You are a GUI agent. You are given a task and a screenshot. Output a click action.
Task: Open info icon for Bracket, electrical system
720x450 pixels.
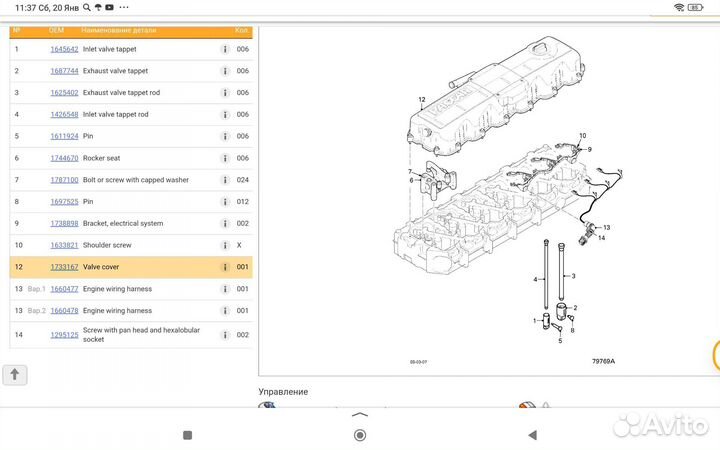pos(225,223)
